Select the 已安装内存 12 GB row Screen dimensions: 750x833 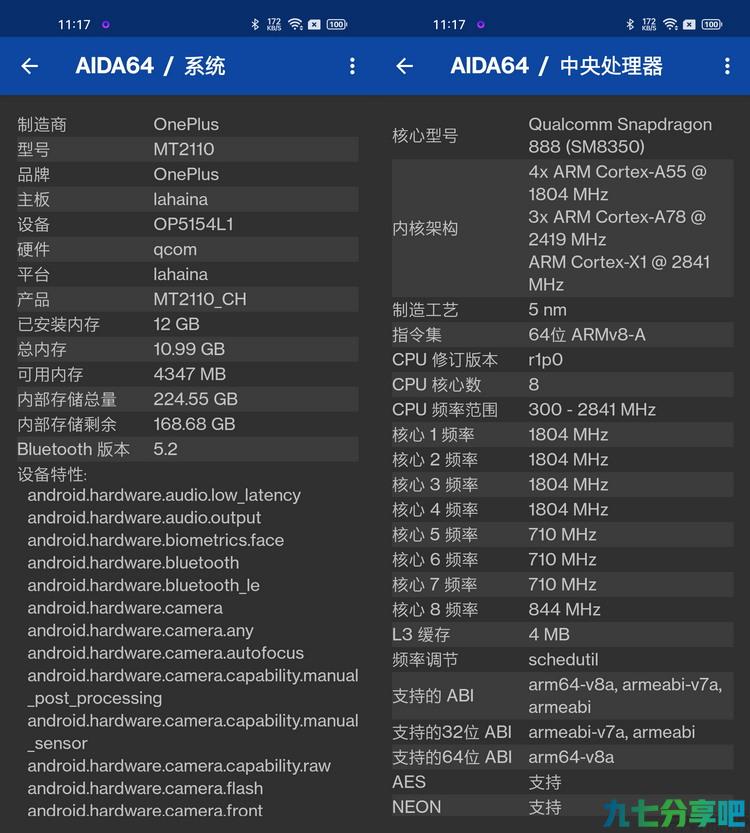coord(188,324)
